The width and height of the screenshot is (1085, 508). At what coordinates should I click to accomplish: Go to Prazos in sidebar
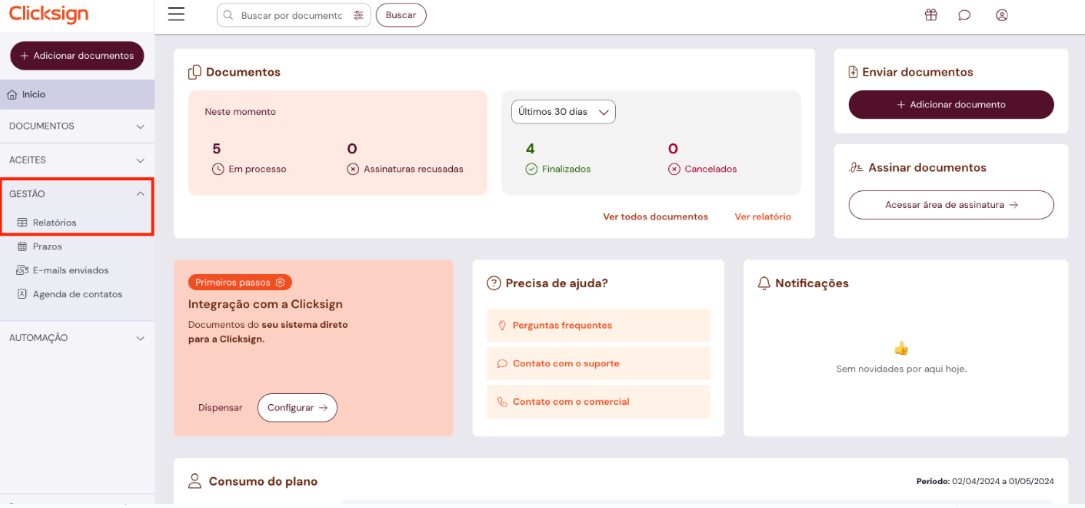pyautogui.click(x=47, y=247)
